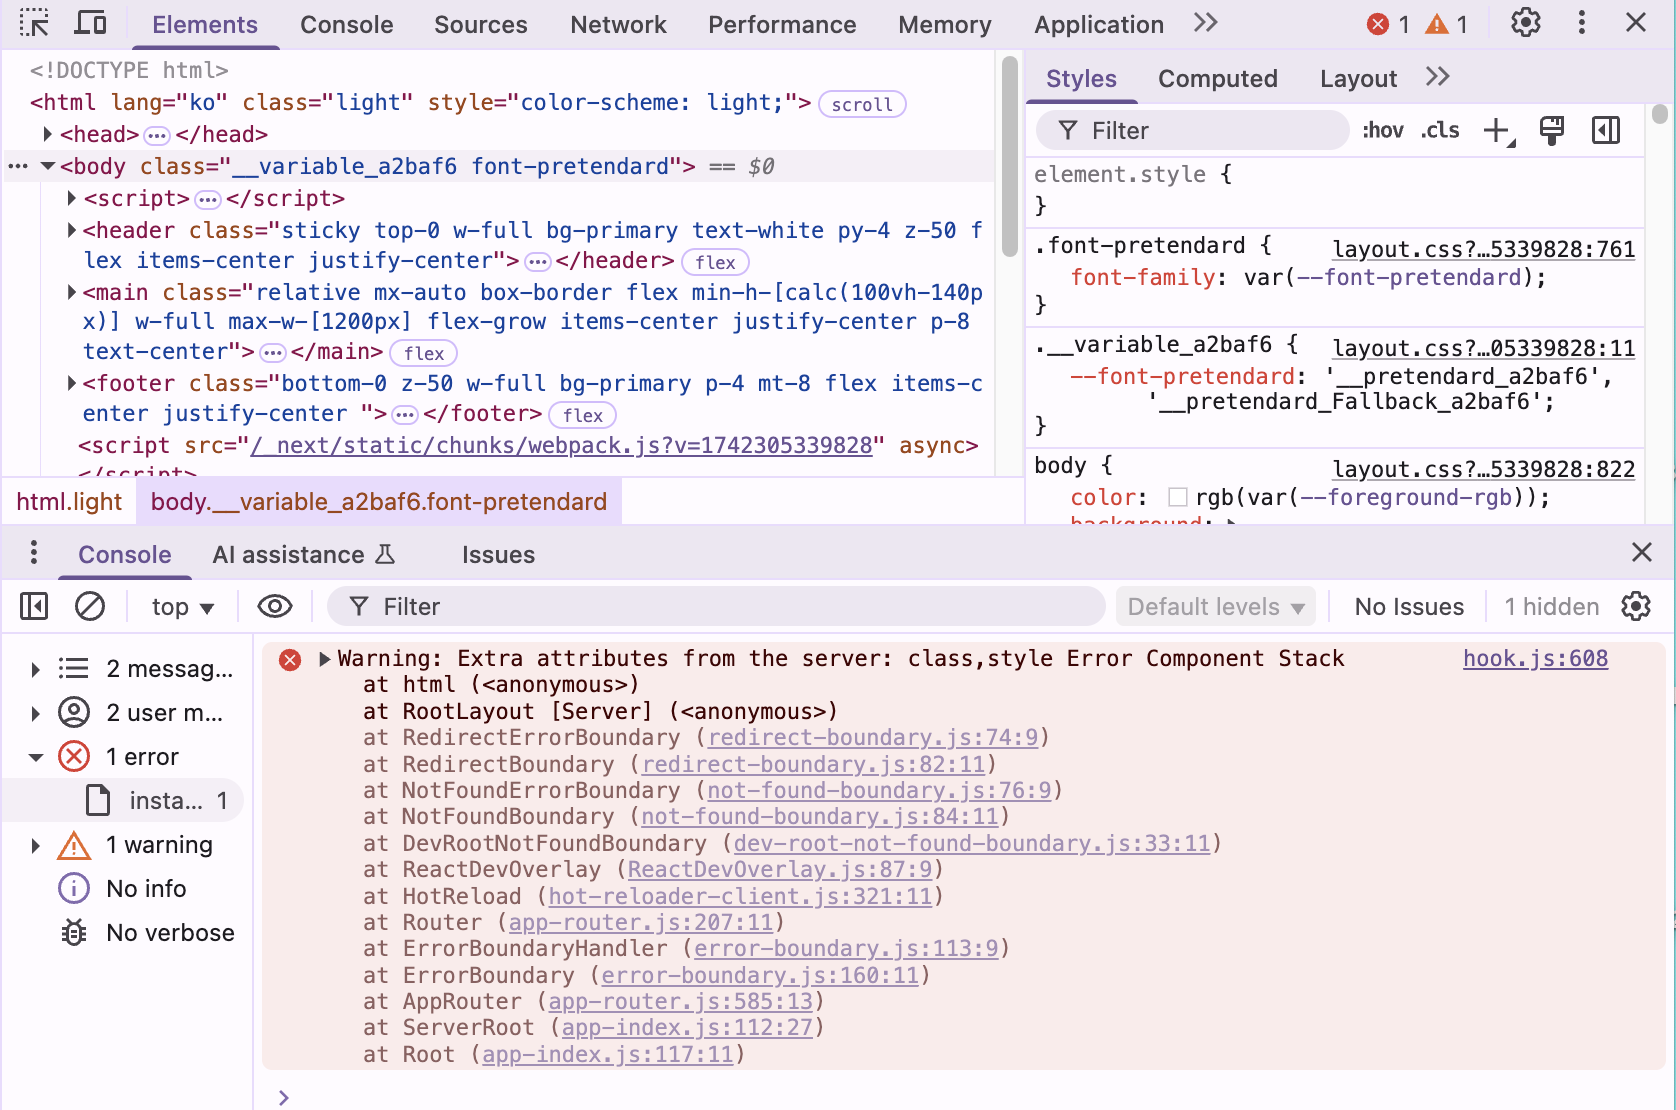Activate the inspect element picker icon
The width and height of the screenshot is (1676, 1110).
click(34, 23)
